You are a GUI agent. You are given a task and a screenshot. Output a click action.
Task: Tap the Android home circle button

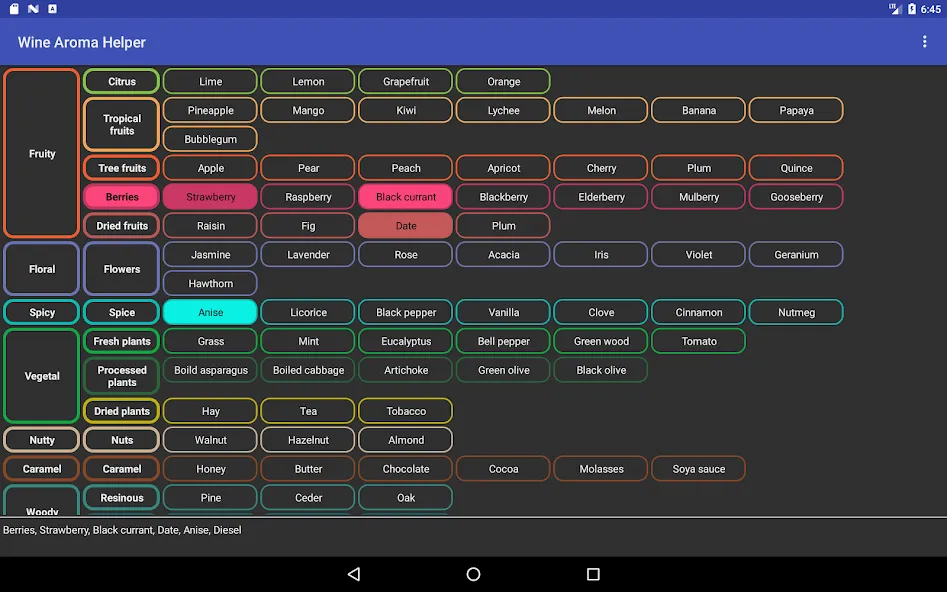tap(474, 574)
